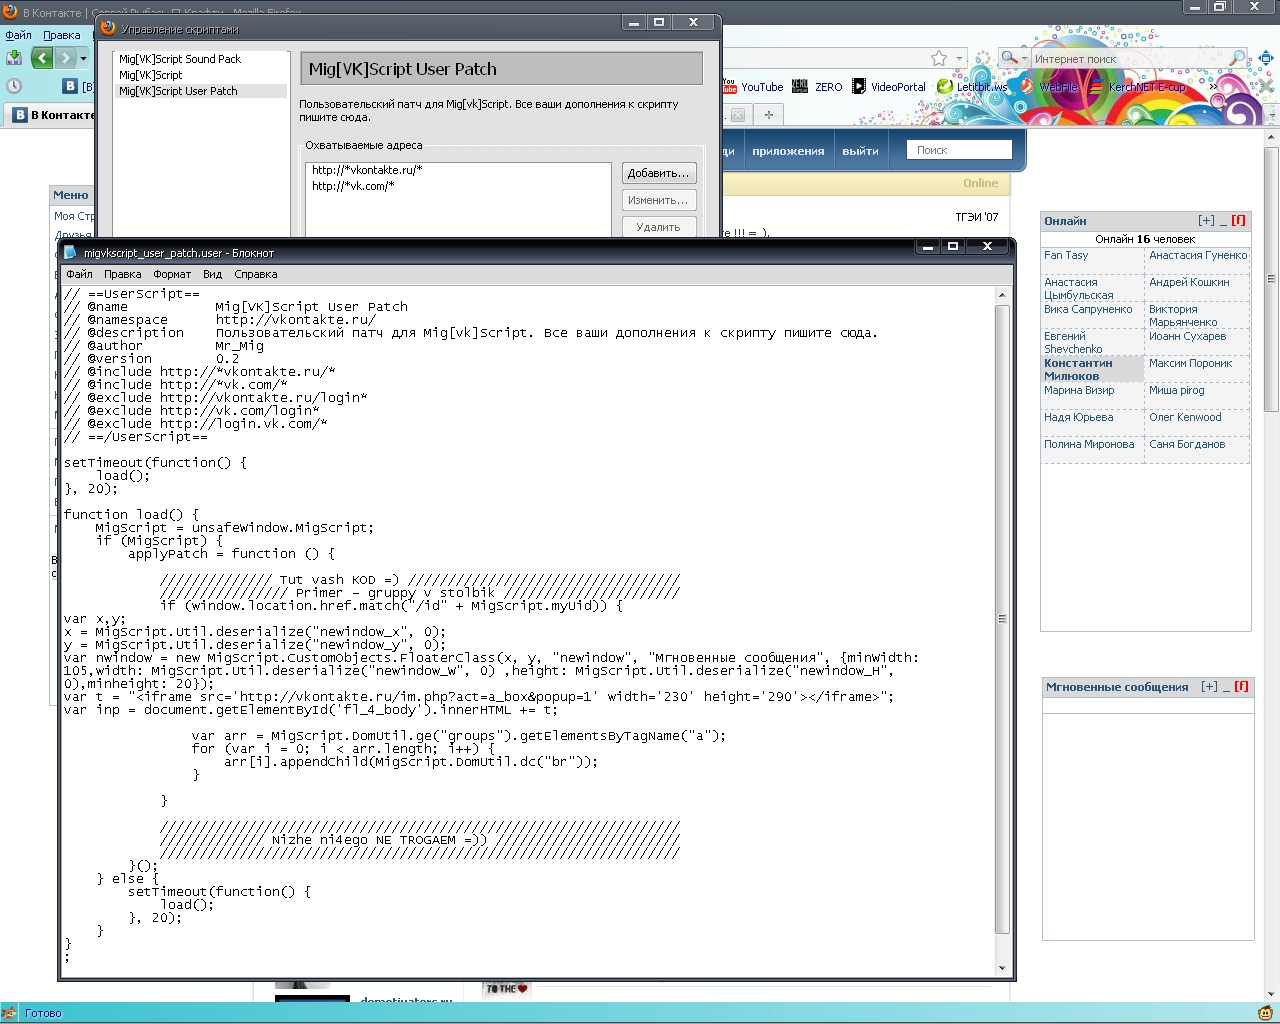1280x1024 pixels.
Task: Open the back/forward history dropdown arrow
Action: click(83, 58)
